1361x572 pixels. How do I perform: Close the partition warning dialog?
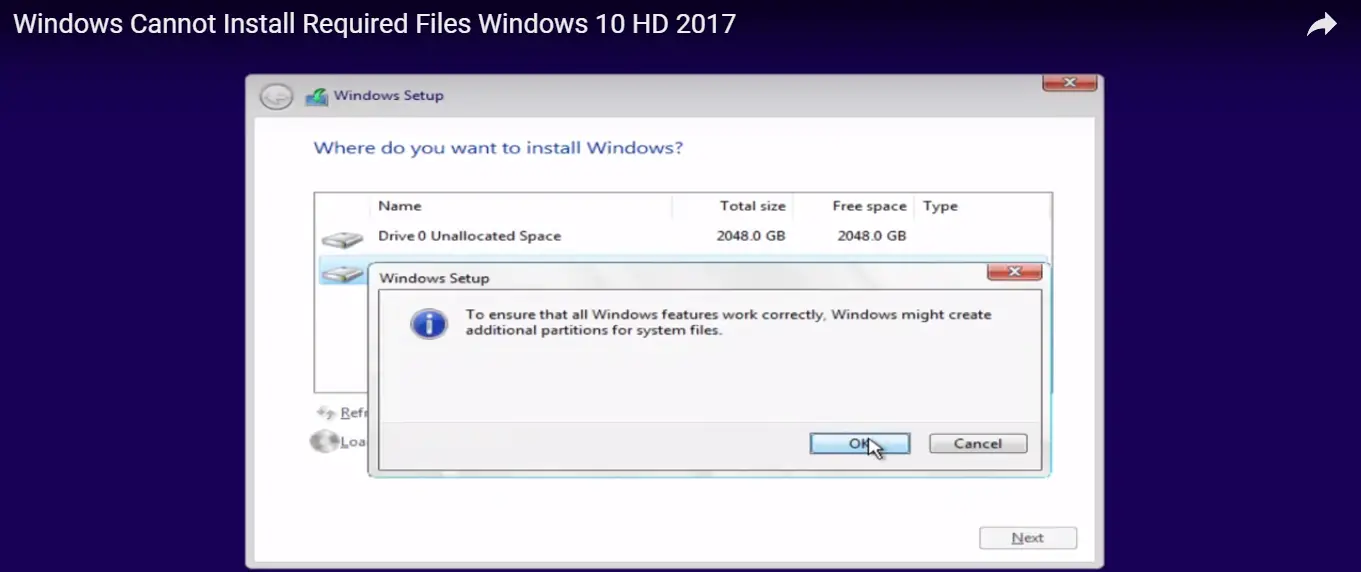click(x=1014, y=271)
